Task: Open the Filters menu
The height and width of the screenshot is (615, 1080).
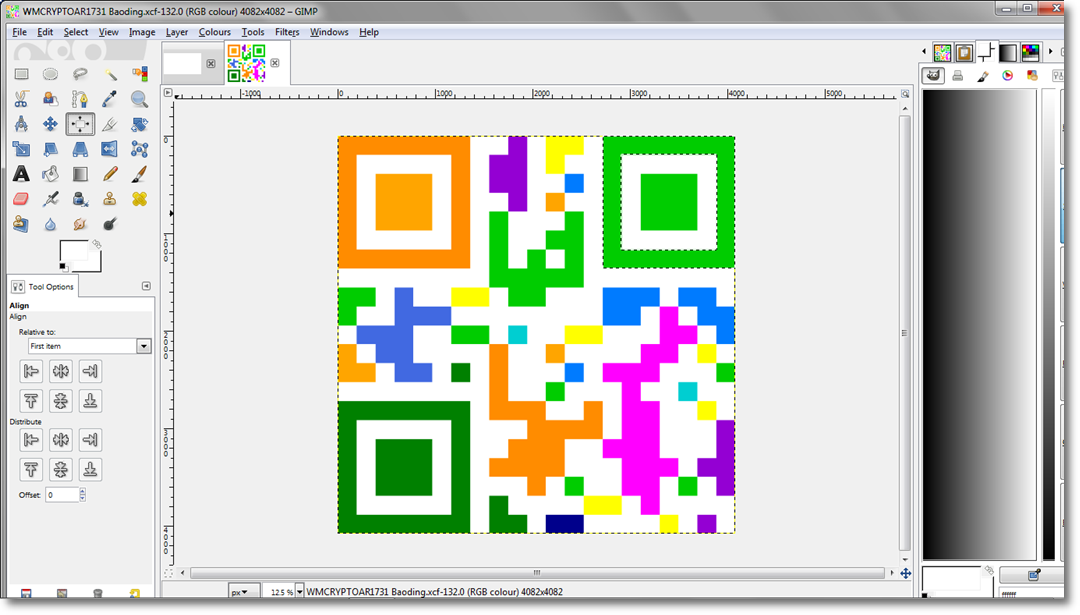Action: click(x=287, y=32)
